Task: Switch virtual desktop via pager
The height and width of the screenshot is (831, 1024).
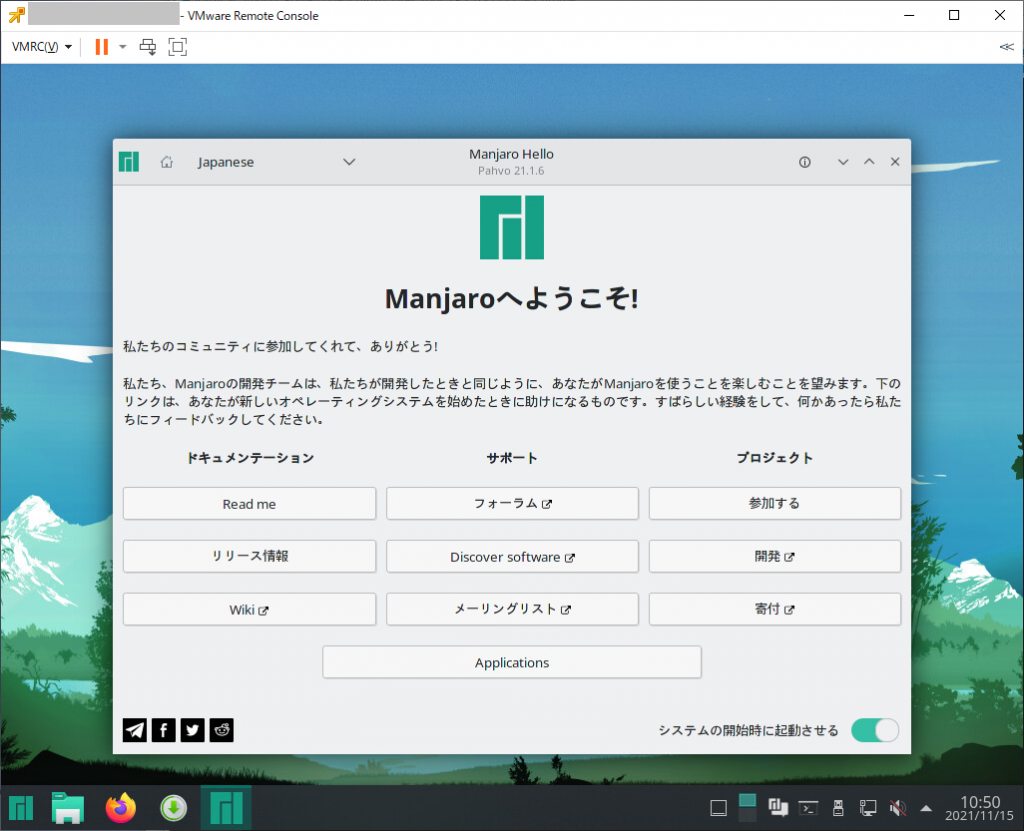Action: 747,808
